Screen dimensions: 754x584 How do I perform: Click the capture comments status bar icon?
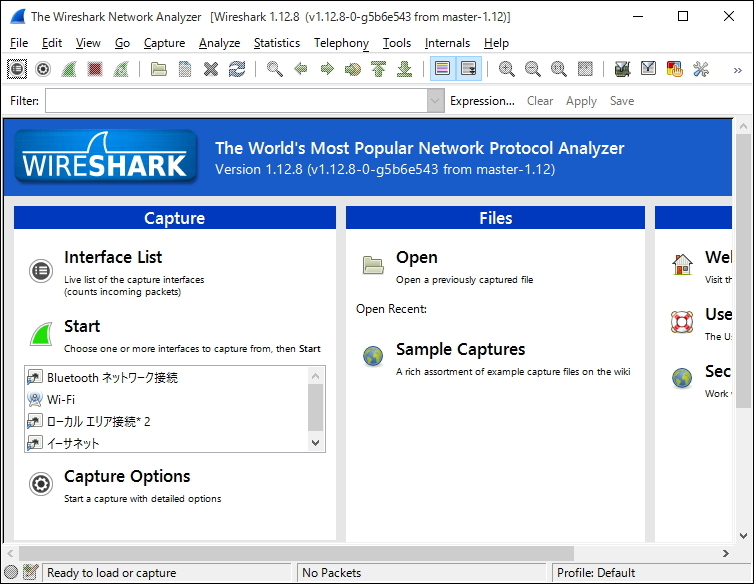click(x=30, y=572)
